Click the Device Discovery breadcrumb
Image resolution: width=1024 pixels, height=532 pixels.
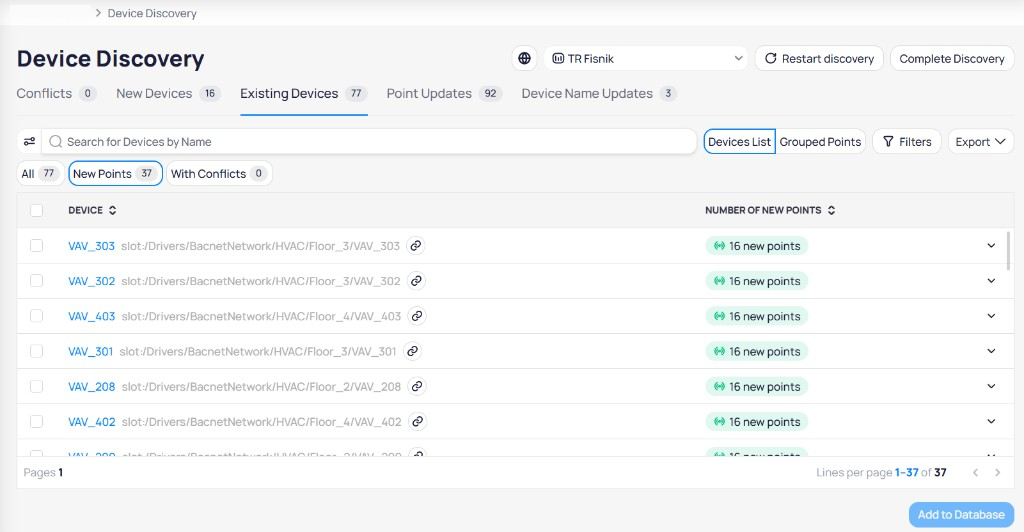pyautogui.click(x=152, y=13)
